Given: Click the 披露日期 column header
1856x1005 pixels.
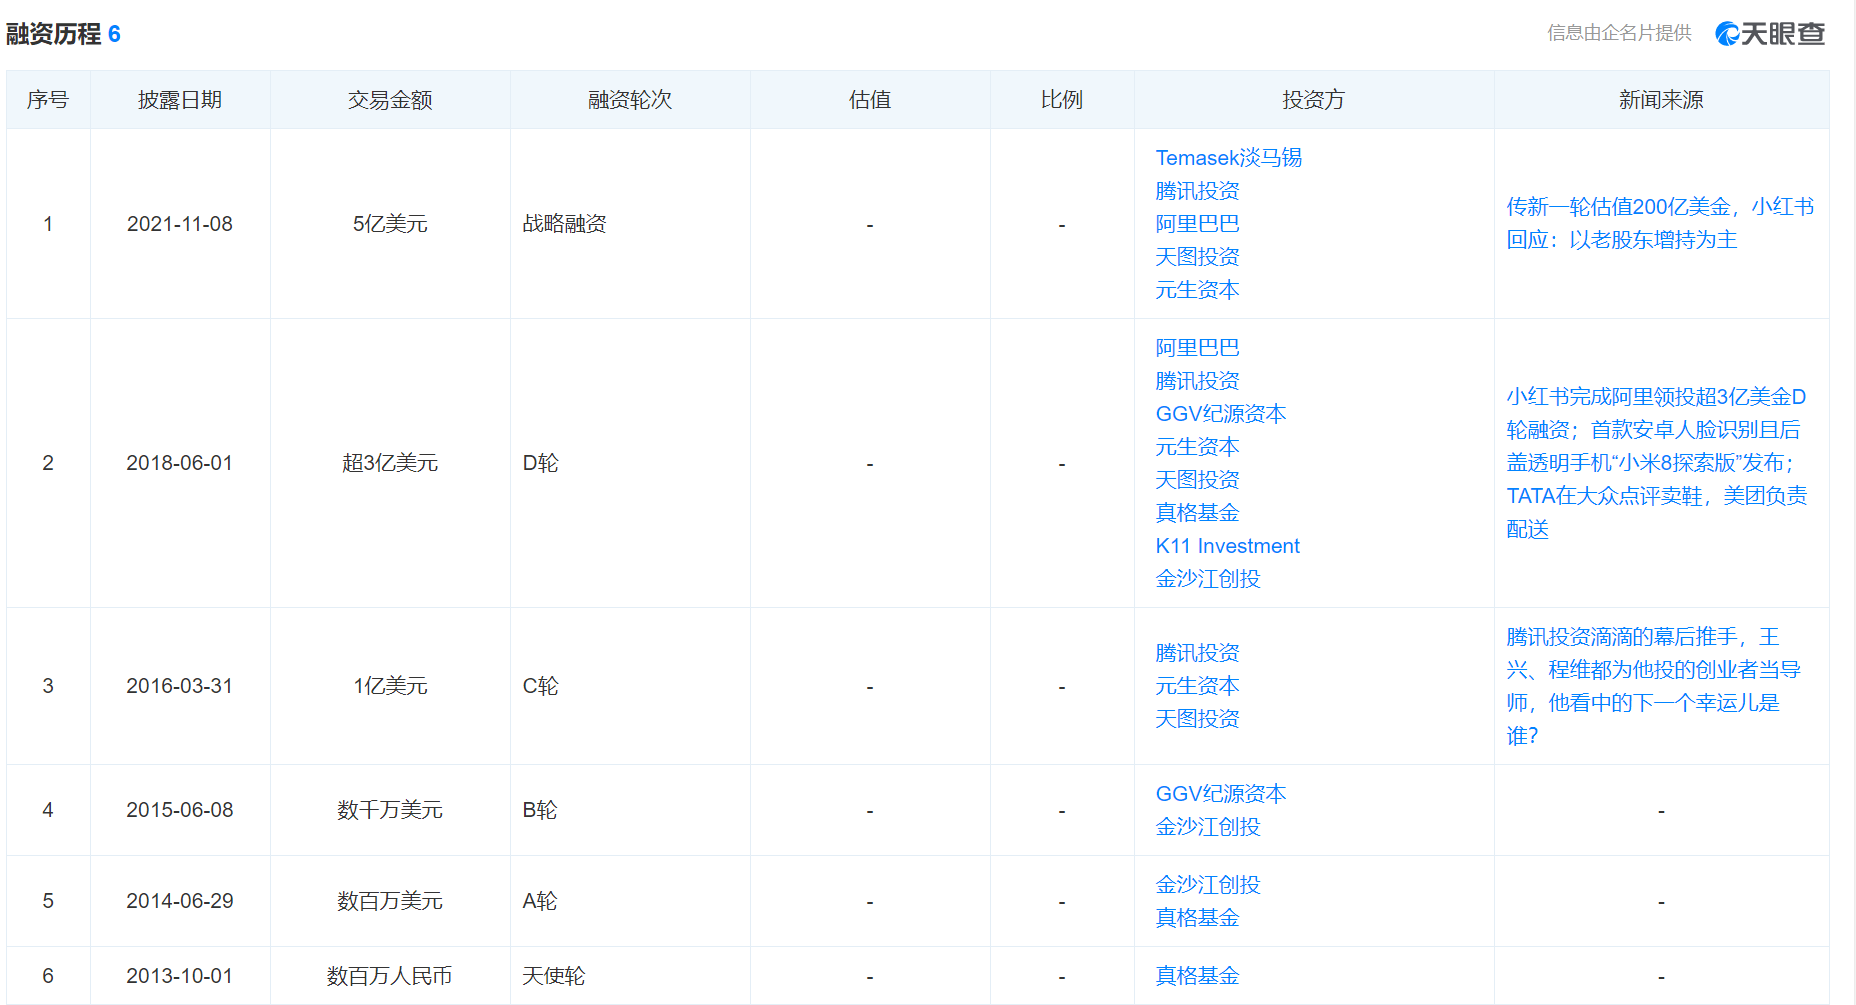Looking at the screenshot, I should 180,100.
